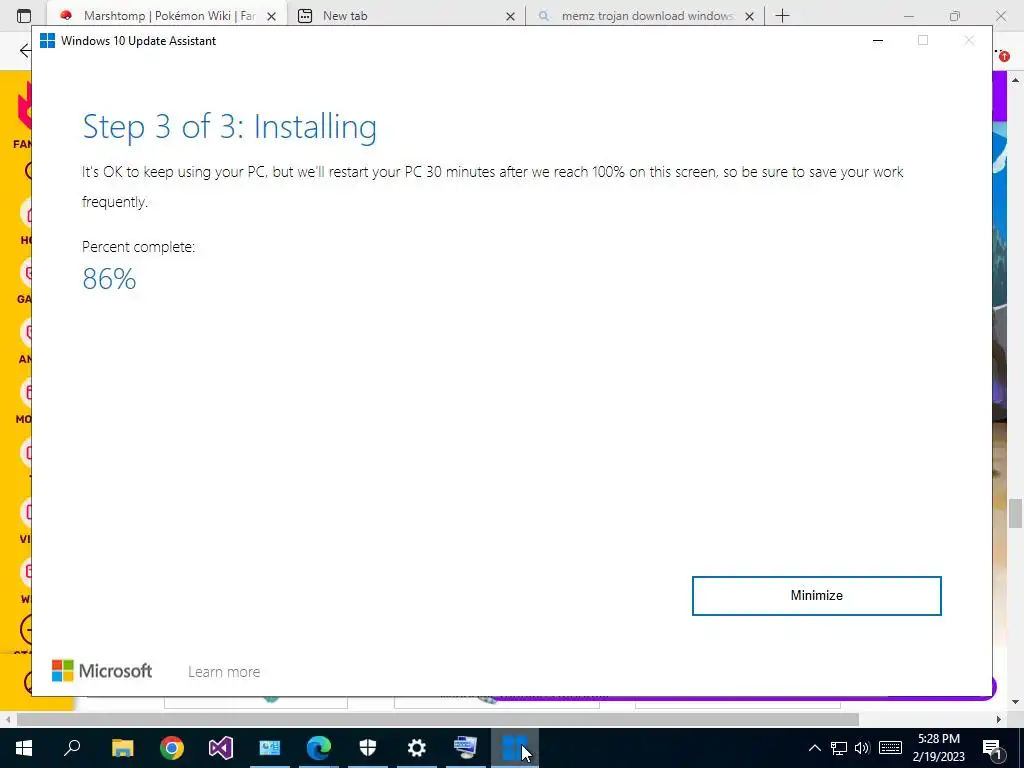Viewport: 1024px width, 768px height.
Task: Open the computer system icon on the taskbar
Action: pyautogui.click(x=466, y=748)
